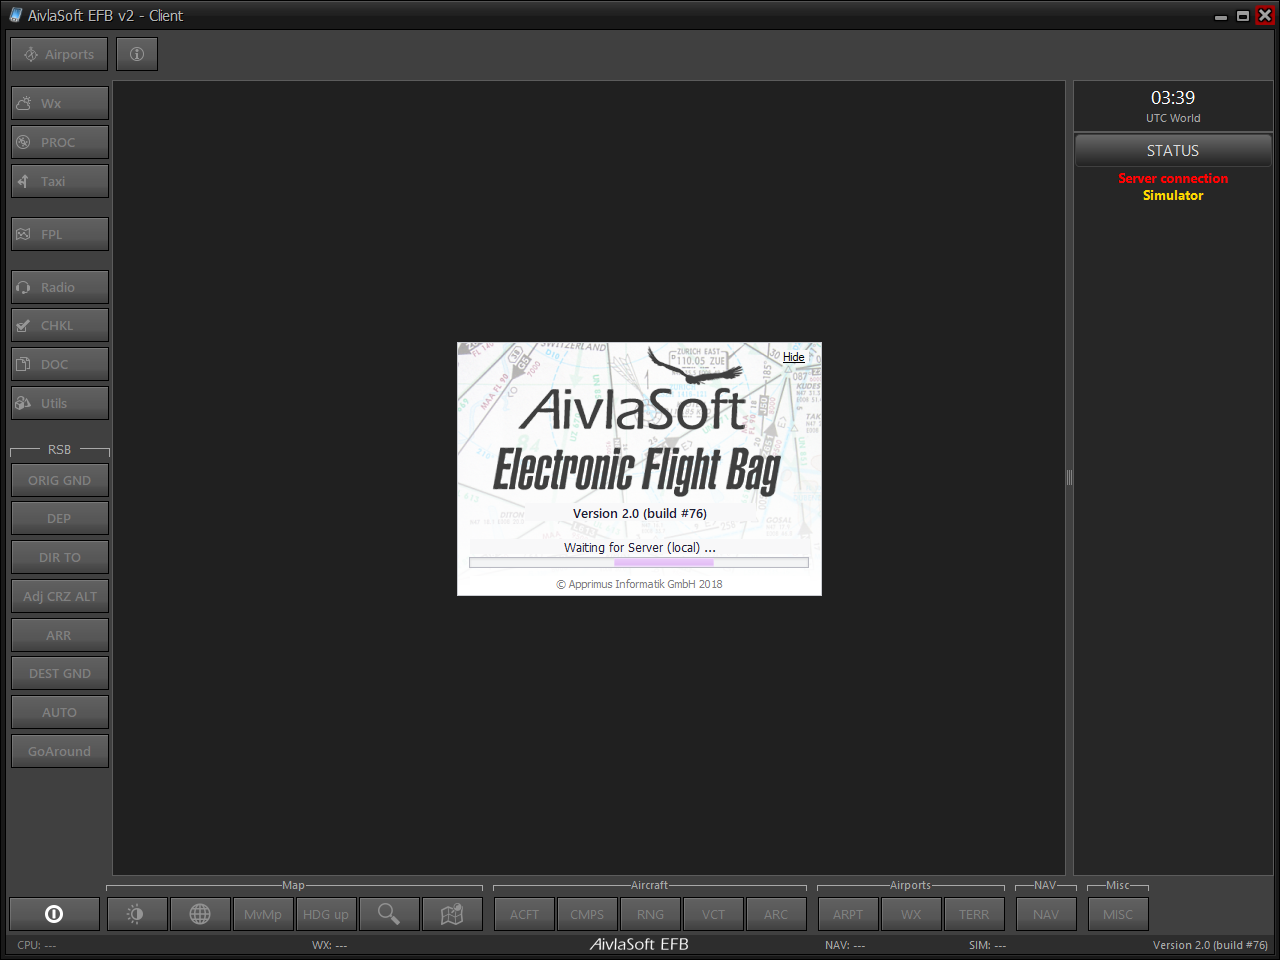Open the Airports button

(x=59, y=54)
